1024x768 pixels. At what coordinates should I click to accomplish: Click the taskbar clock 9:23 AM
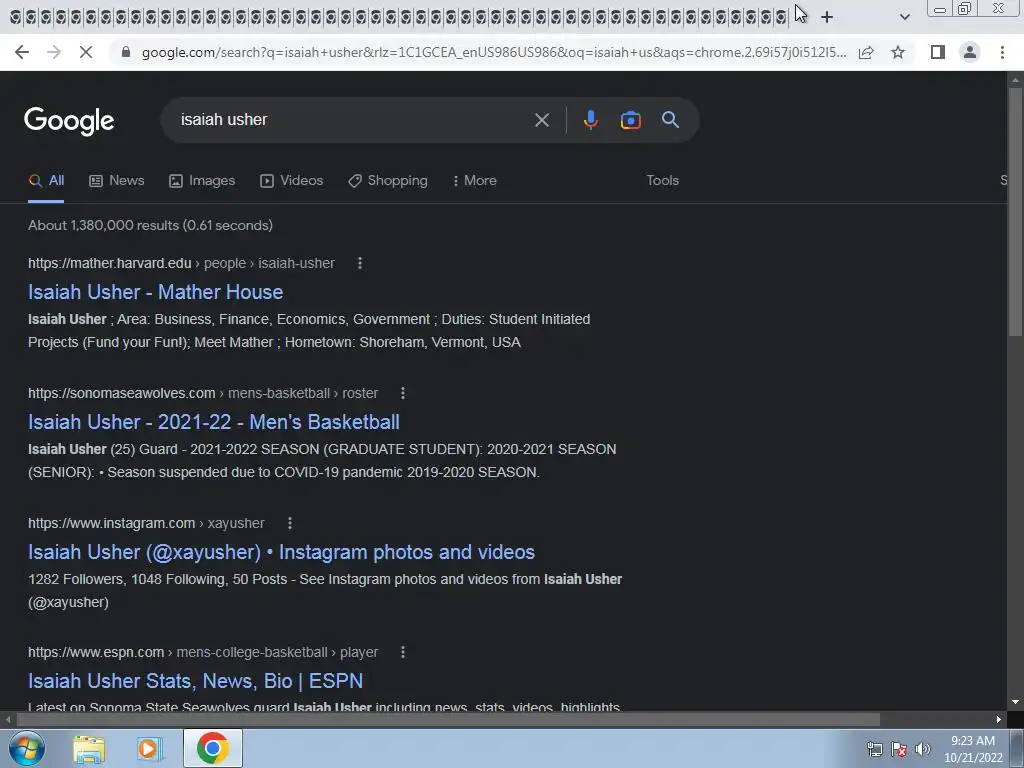972,741
